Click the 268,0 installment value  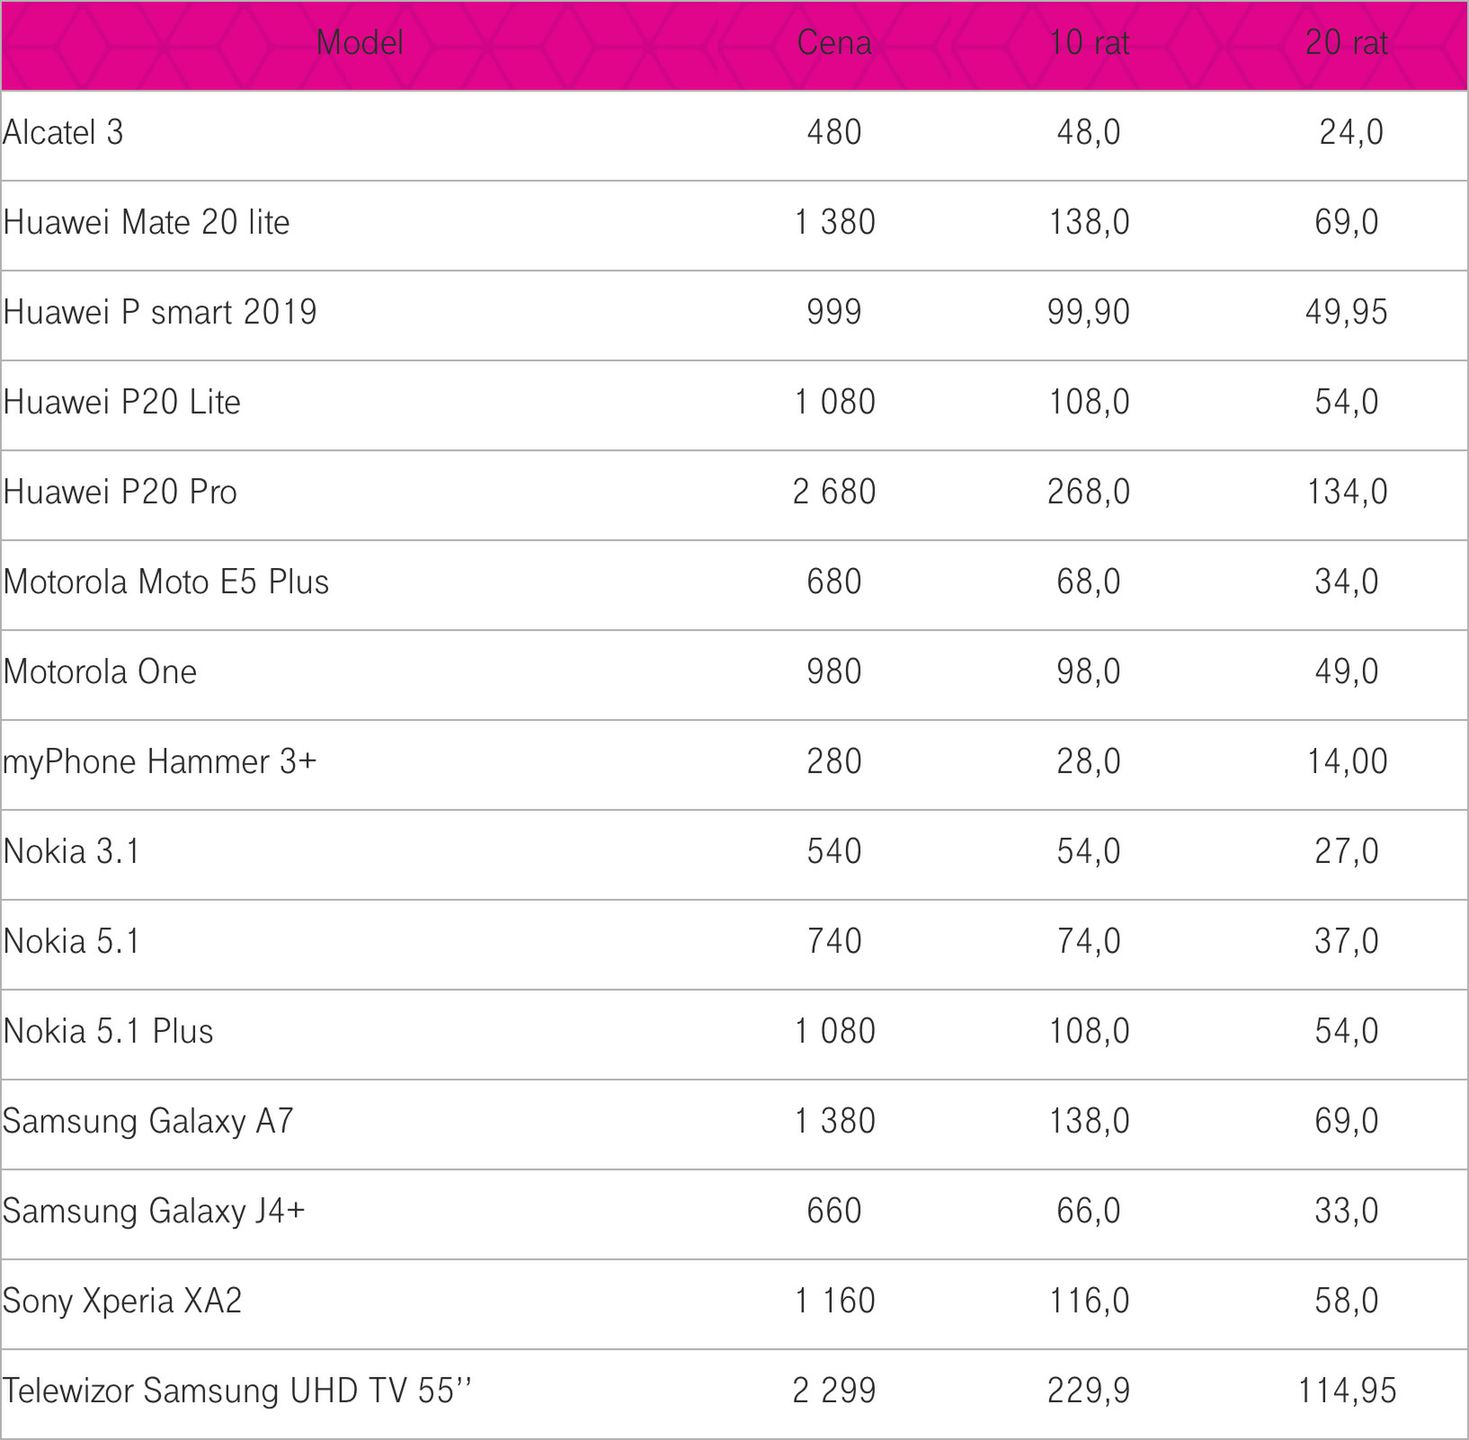coord(1089,492)
